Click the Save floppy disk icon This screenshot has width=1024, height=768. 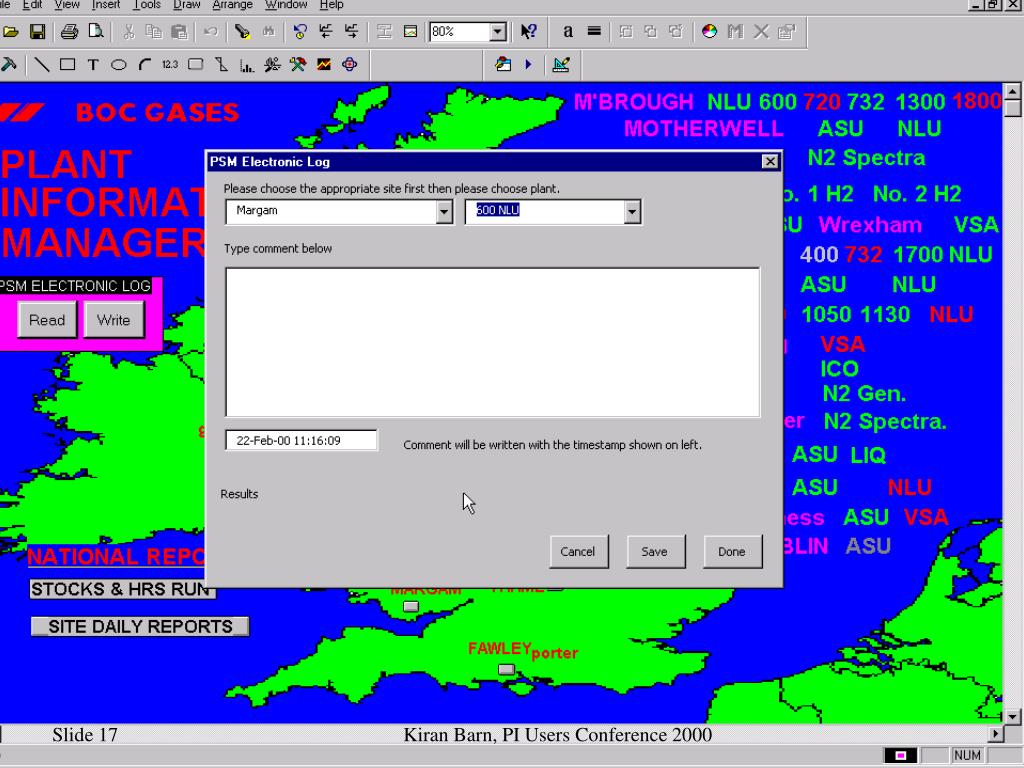pyautogui.click(x=37, y=31)
